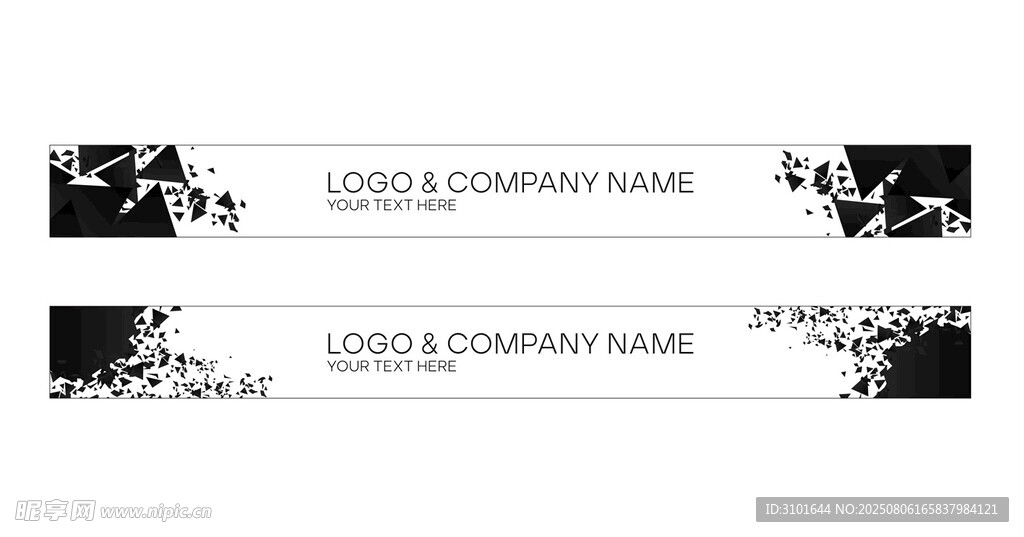This screenshot has height=537, width=1024.
Task: Click the scattered small triangles left of top title
Action: coord(215,205)
